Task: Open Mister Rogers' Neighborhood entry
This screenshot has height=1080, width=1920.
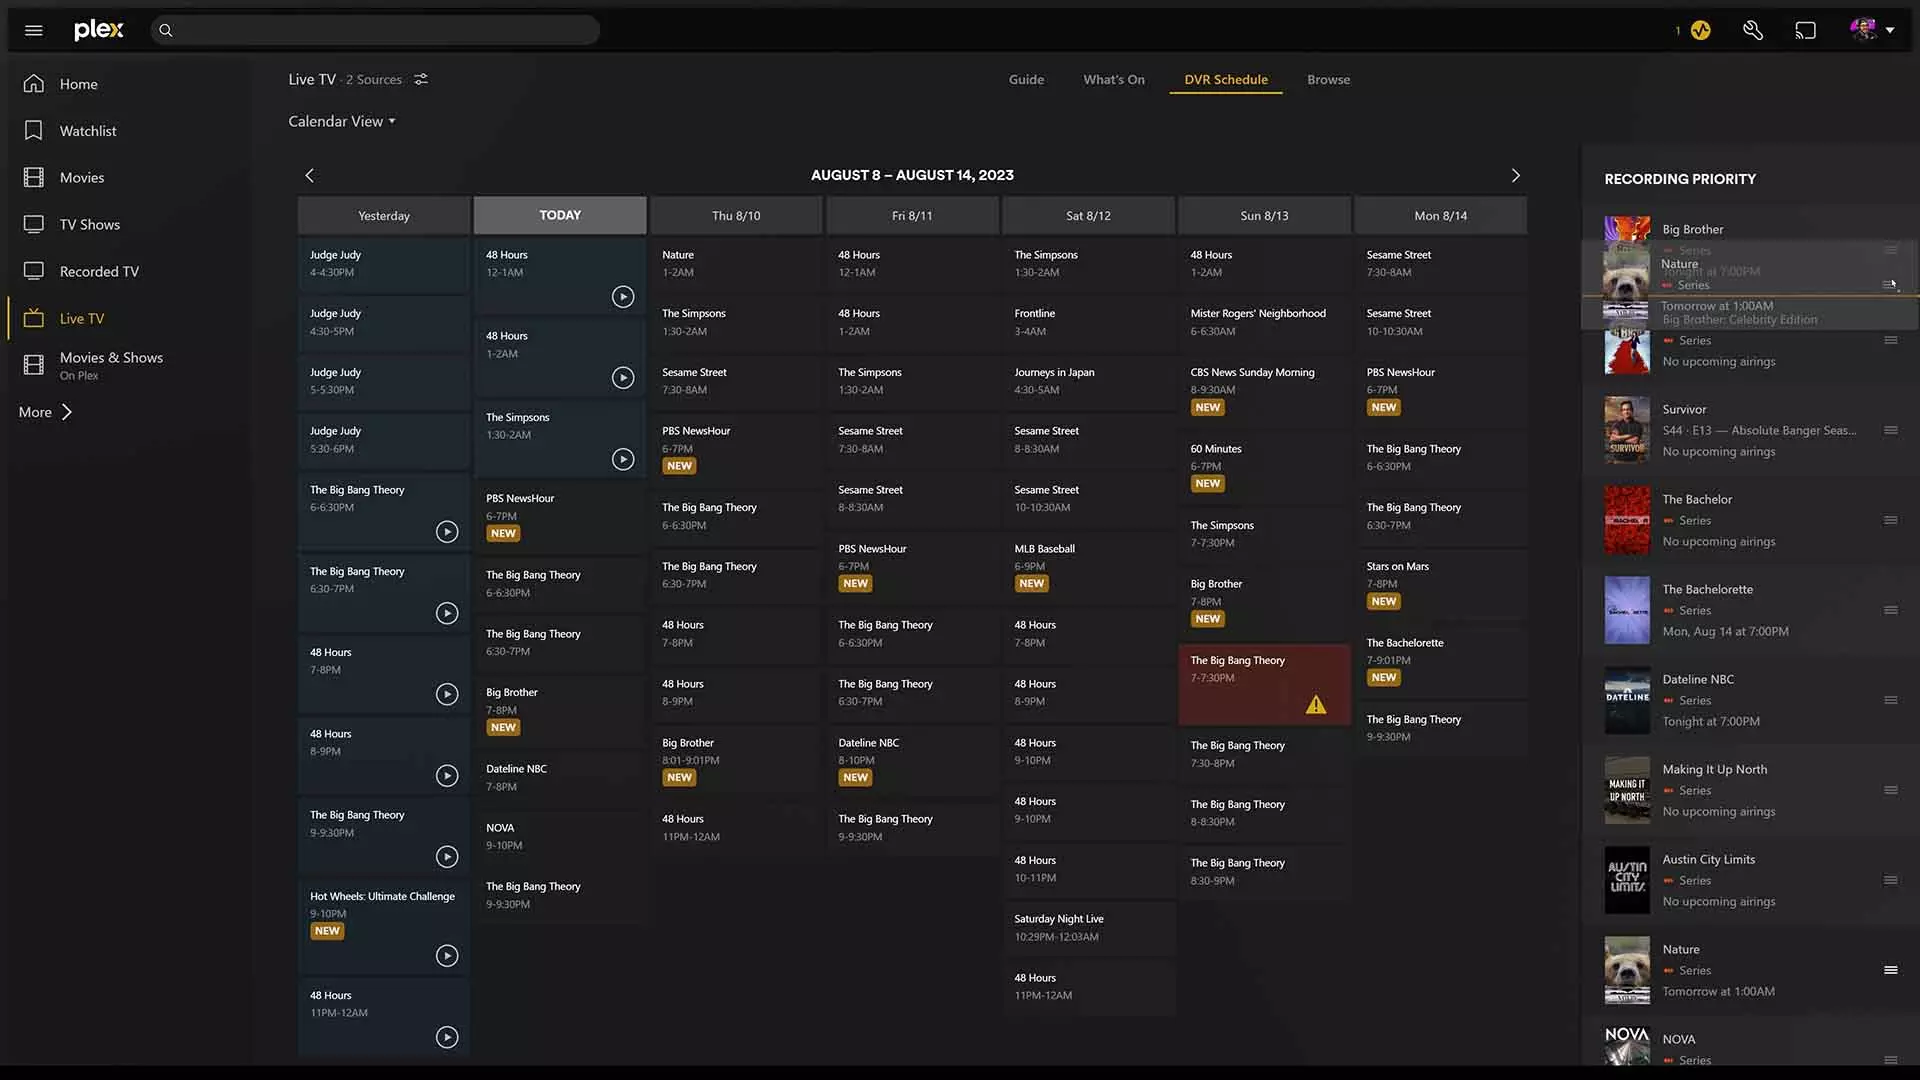Action: [x=1264, y=322]
